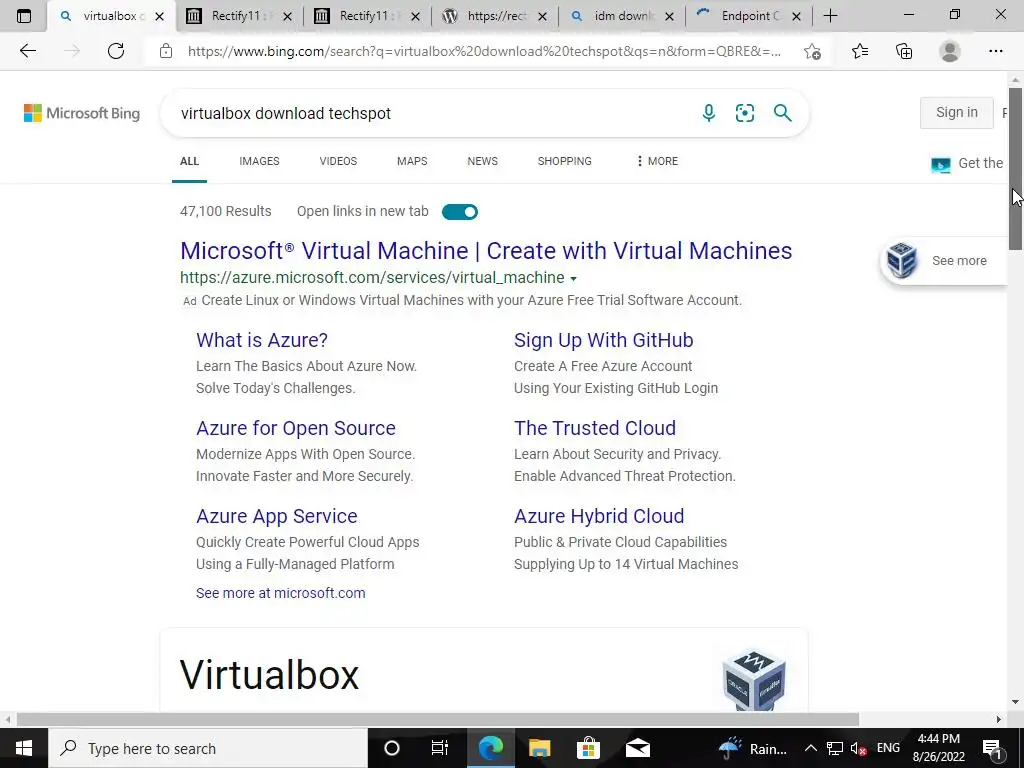Toggle Open links in new tab

click(460, 212)
